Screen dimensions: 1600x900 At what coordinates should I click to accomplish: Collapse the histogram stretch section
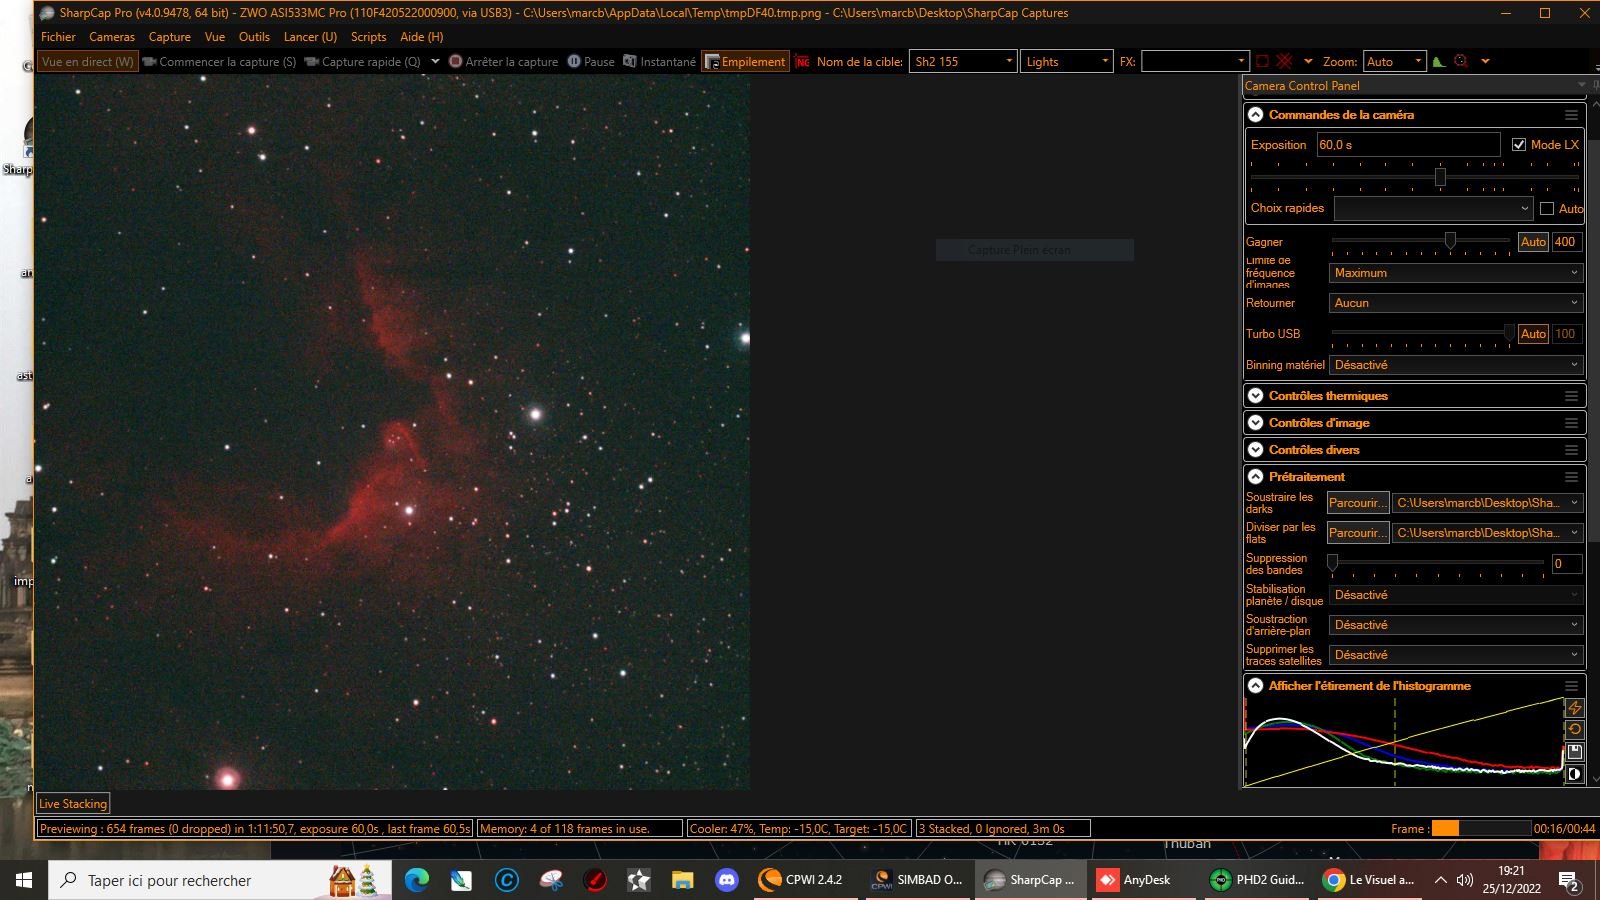1256,686
